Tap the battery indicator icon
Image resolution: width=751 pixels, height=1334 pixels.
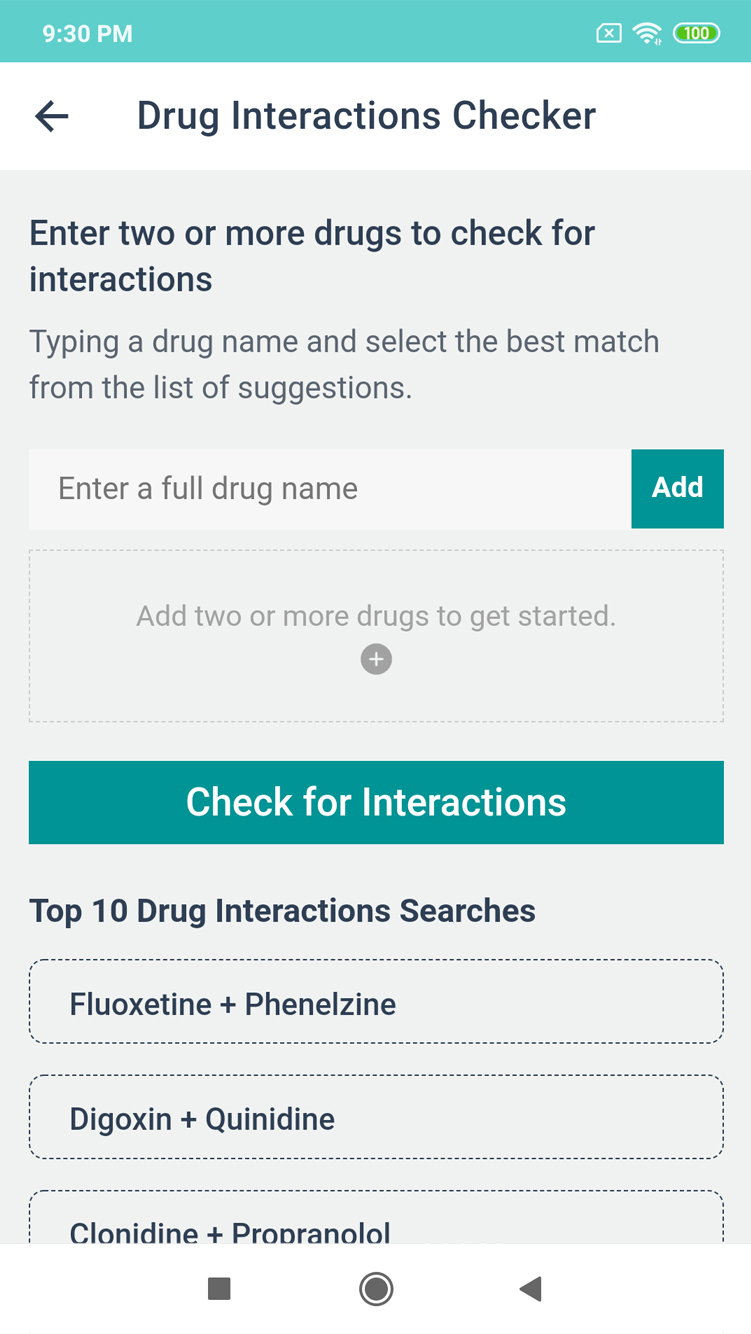pos(696,34)
